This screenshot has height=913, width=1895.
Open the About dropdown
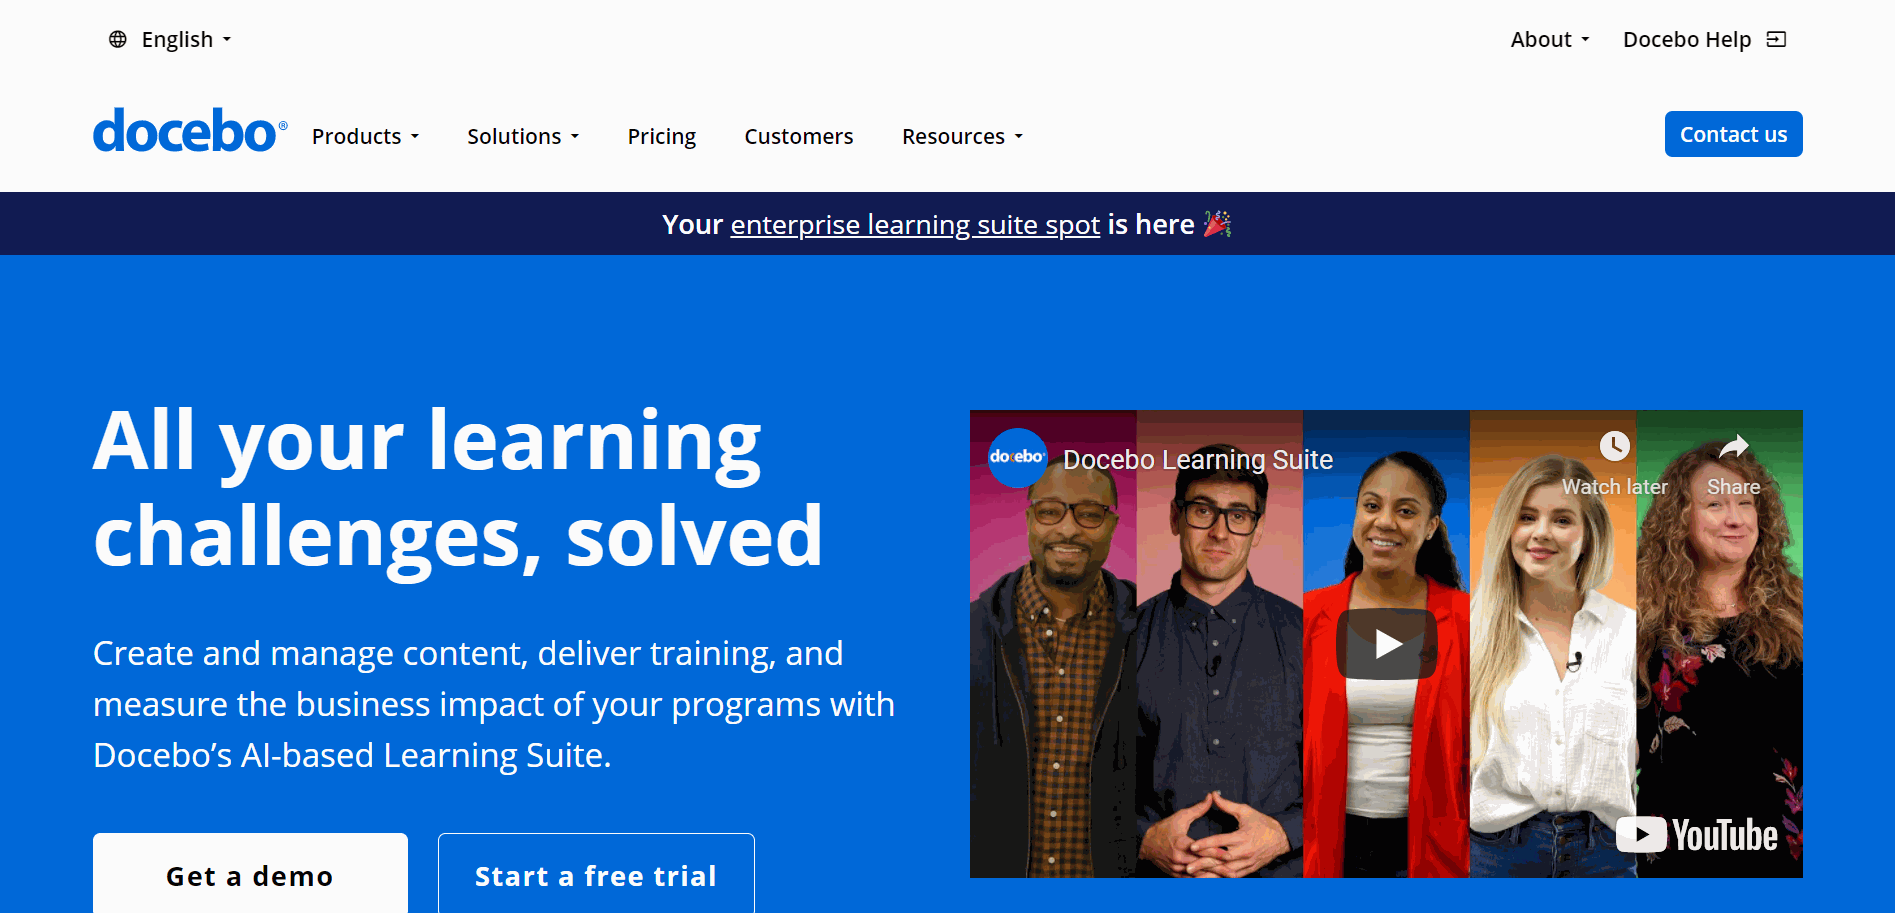pos(1549,39)
